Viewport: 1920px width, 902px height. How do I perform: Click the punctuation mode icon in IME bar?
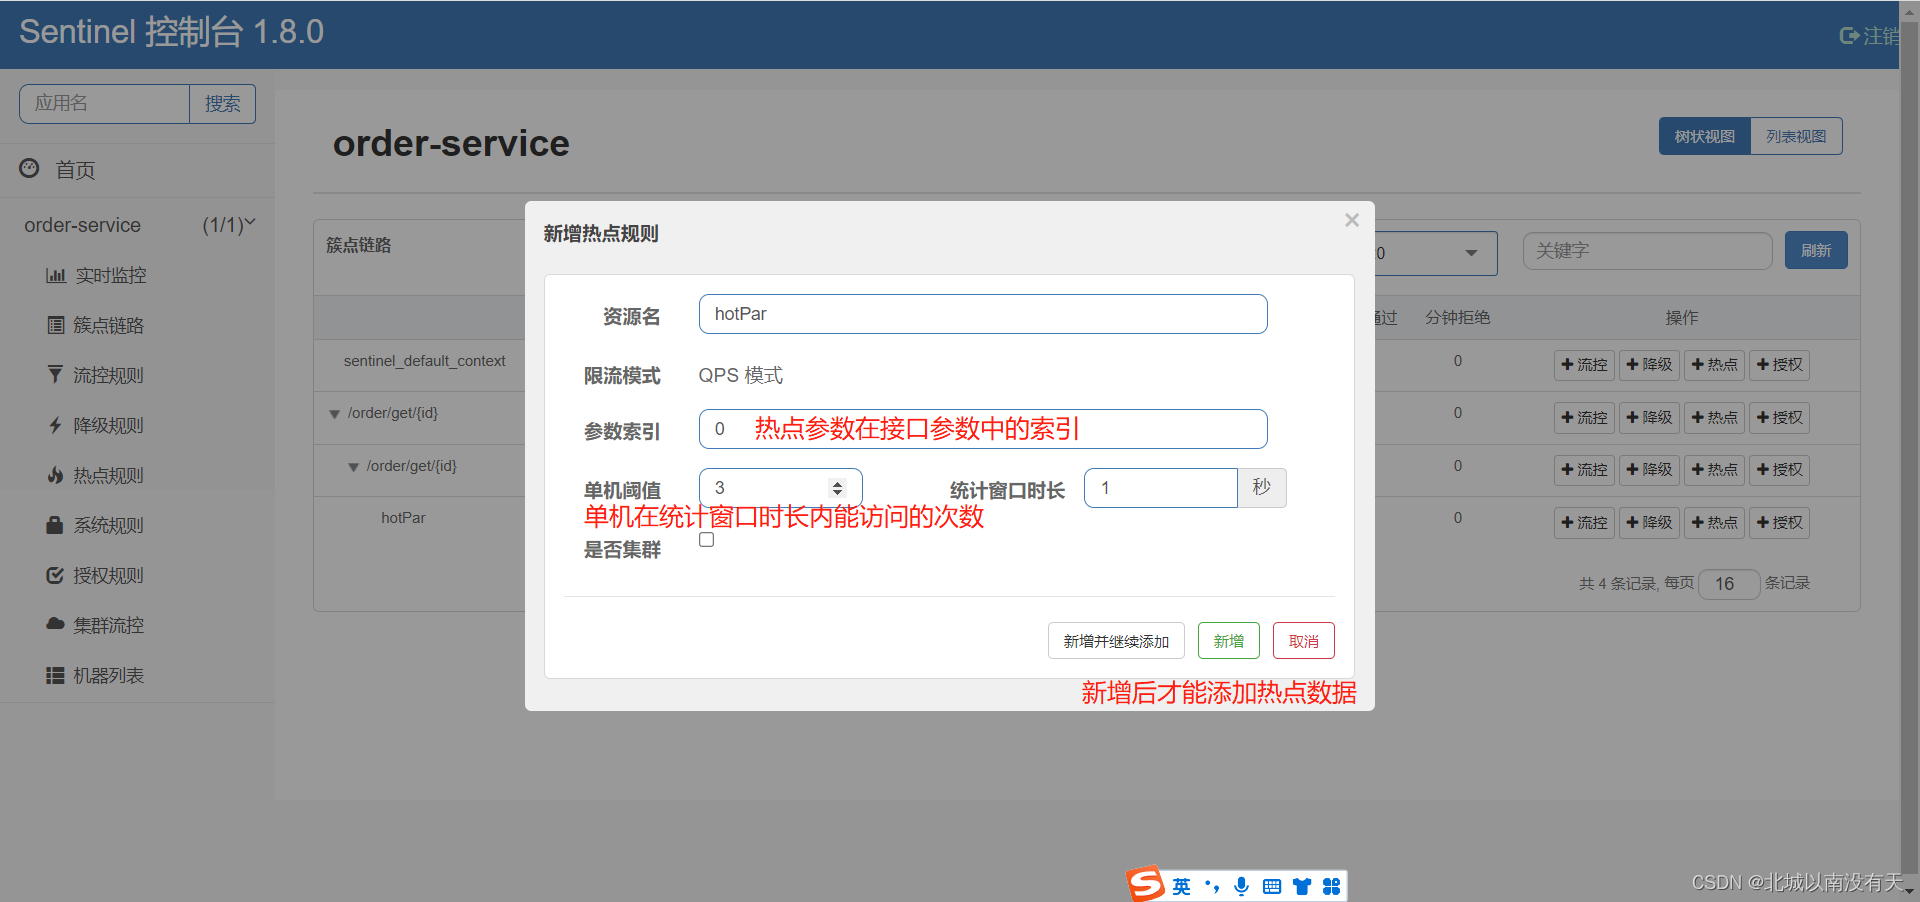pos(1212,886)
